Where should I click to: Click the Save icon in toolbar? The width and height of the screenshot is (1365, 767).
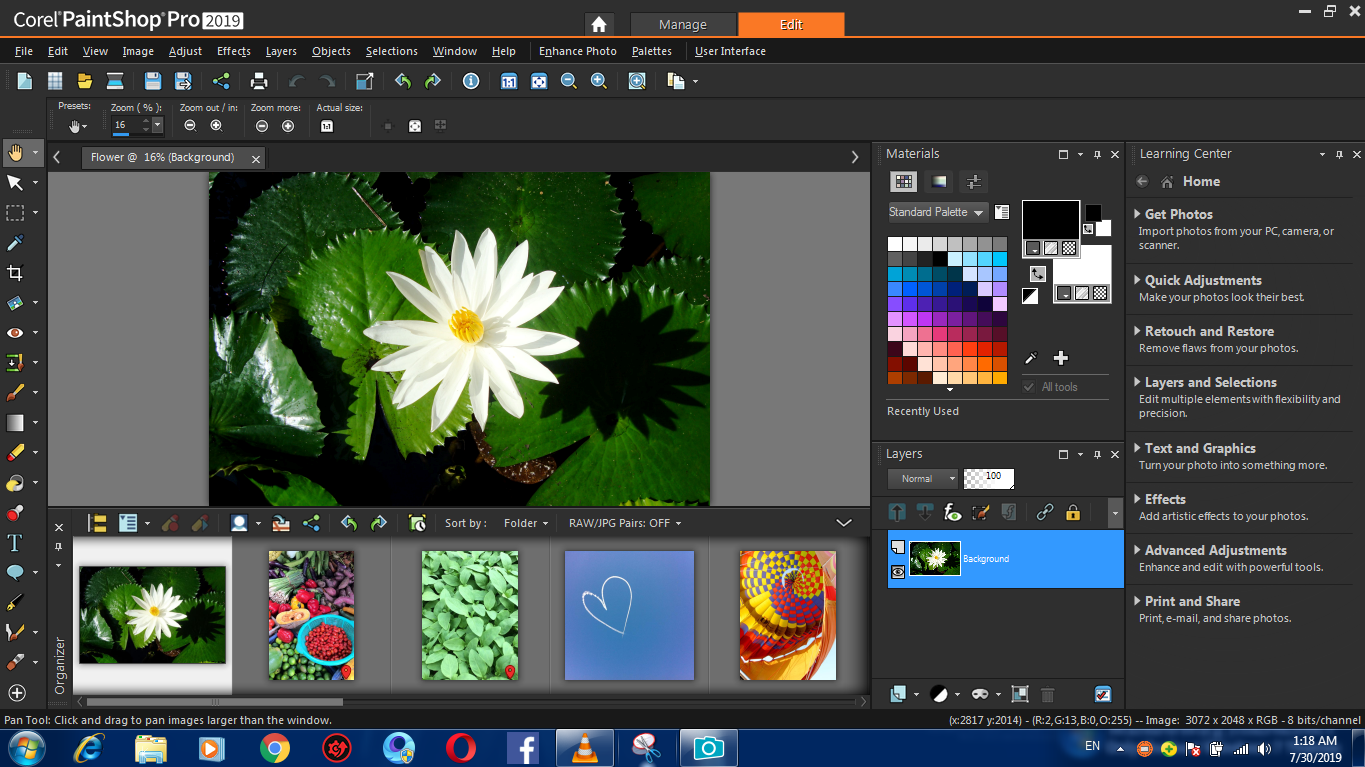(152, 82)
